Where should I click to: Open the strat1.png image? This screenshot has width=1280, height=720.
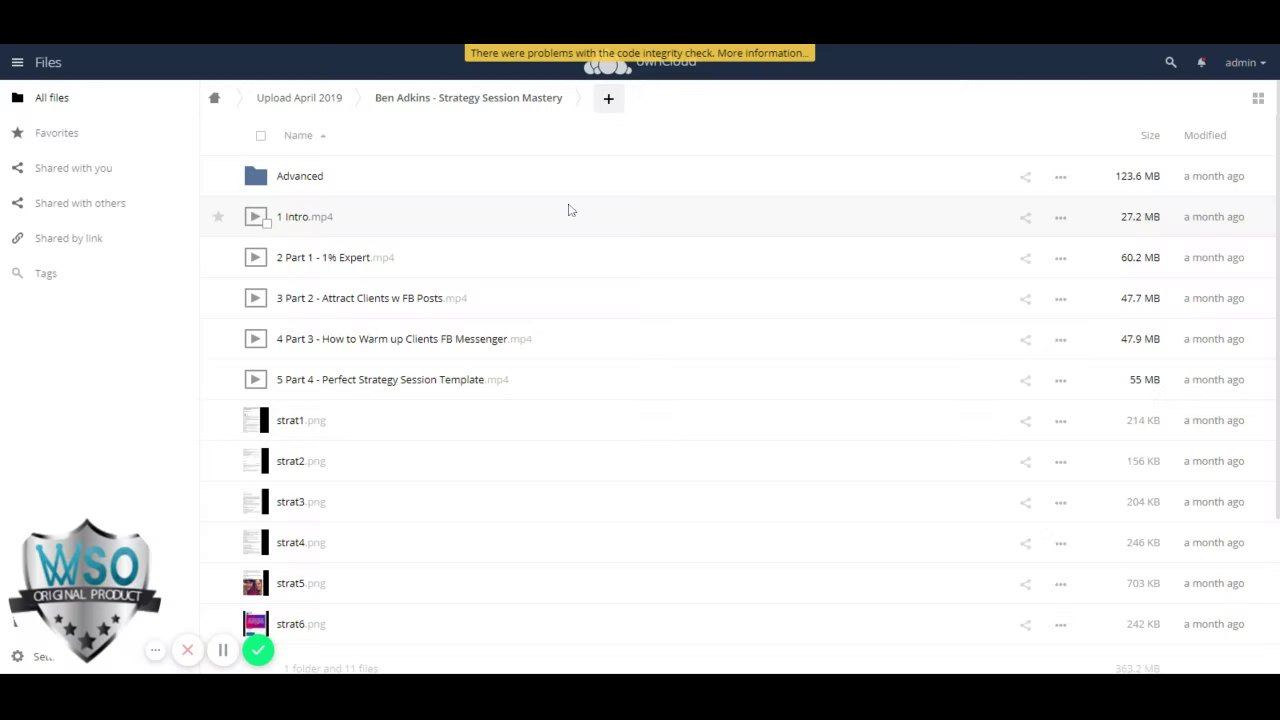coord(301,420)
